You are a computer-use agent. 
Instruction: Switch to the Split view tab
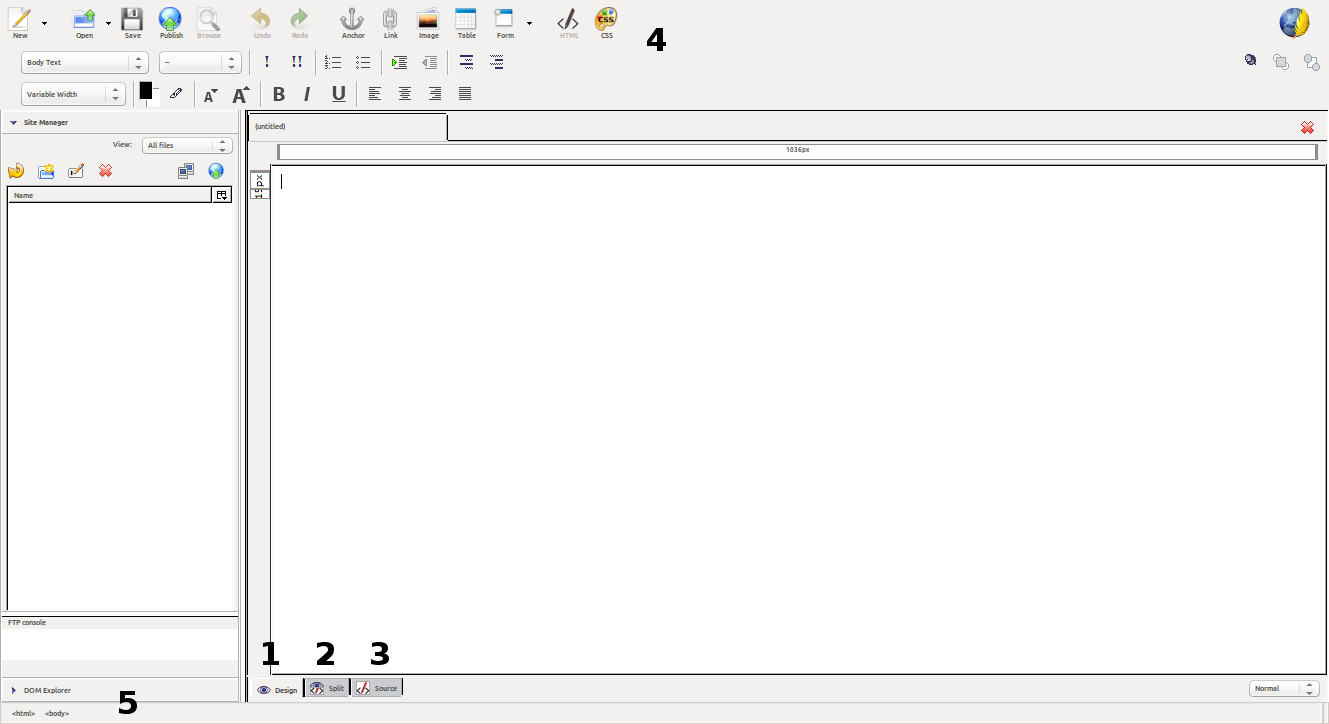click(x=327, y=688)
